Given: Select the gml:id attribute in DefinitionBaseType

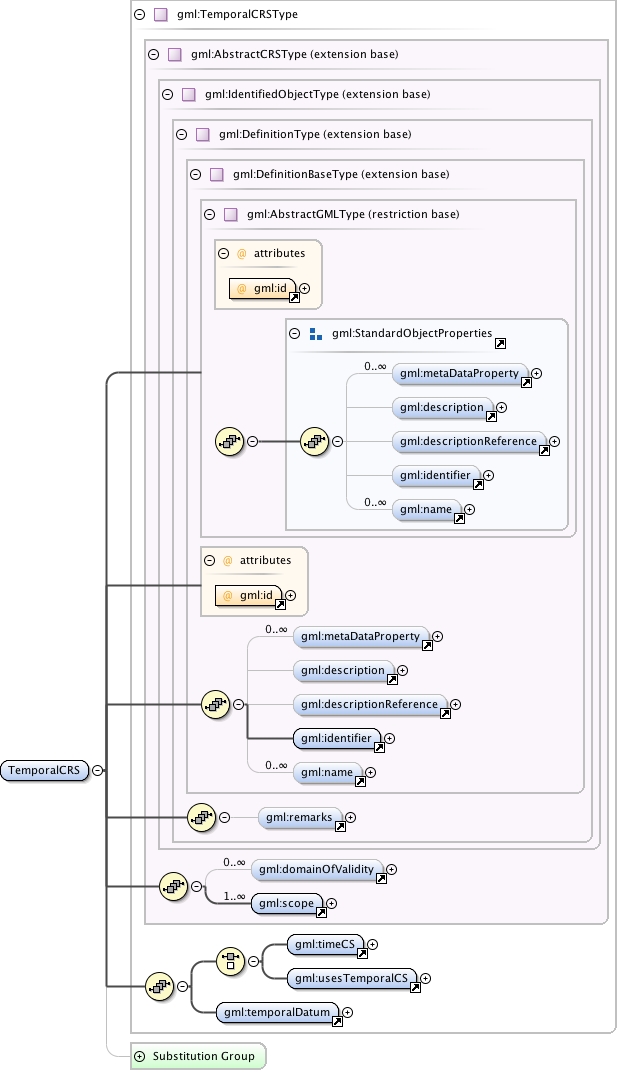Looking at the screenshot, I should [249, 595].
